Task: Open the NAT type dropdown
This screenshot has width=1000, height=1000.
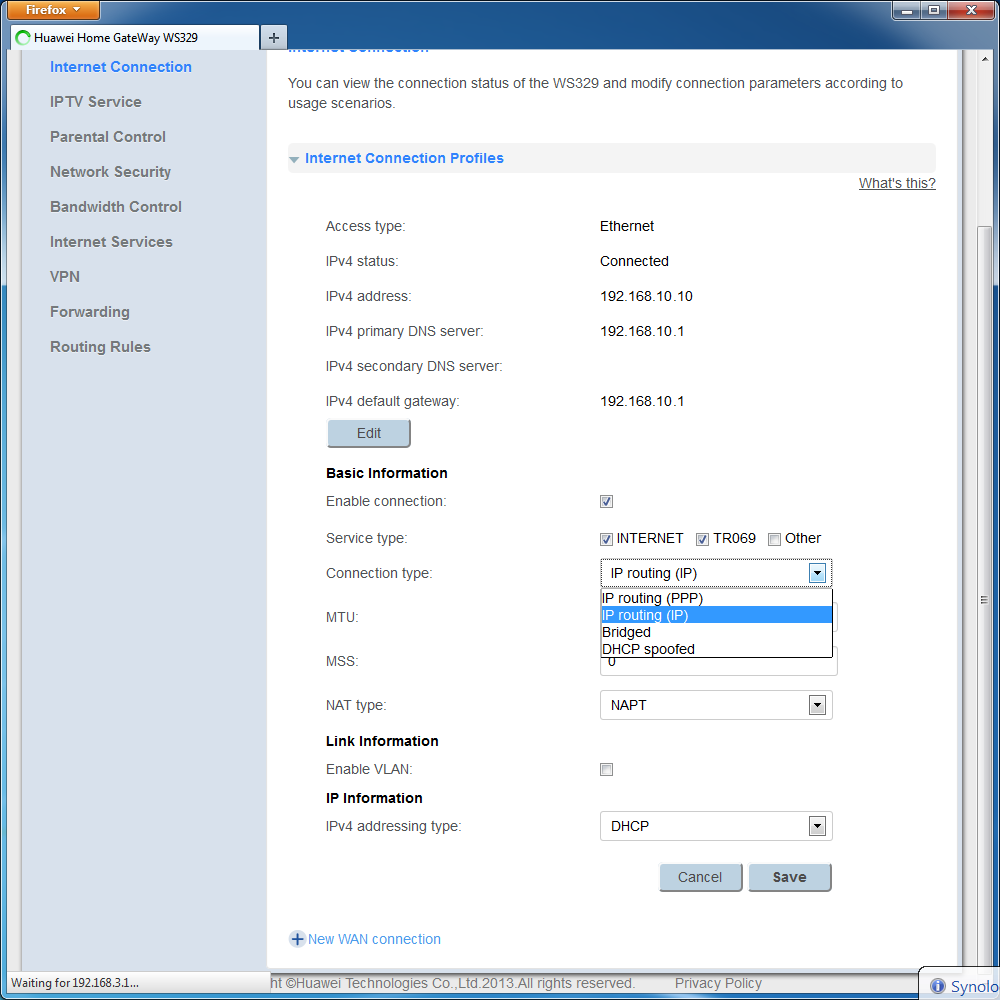Action: [x=716, y=705]
